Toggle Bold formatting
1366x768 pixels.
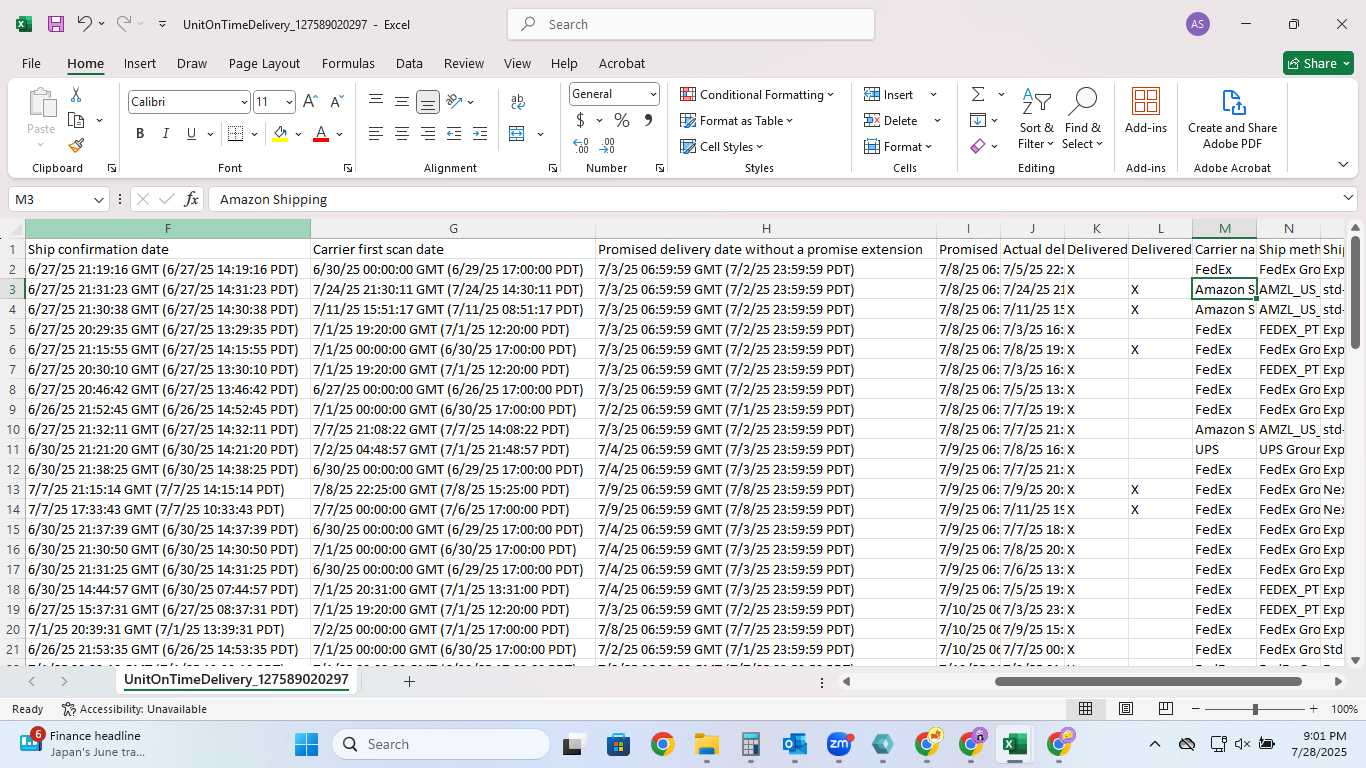(x=140, y=134)
